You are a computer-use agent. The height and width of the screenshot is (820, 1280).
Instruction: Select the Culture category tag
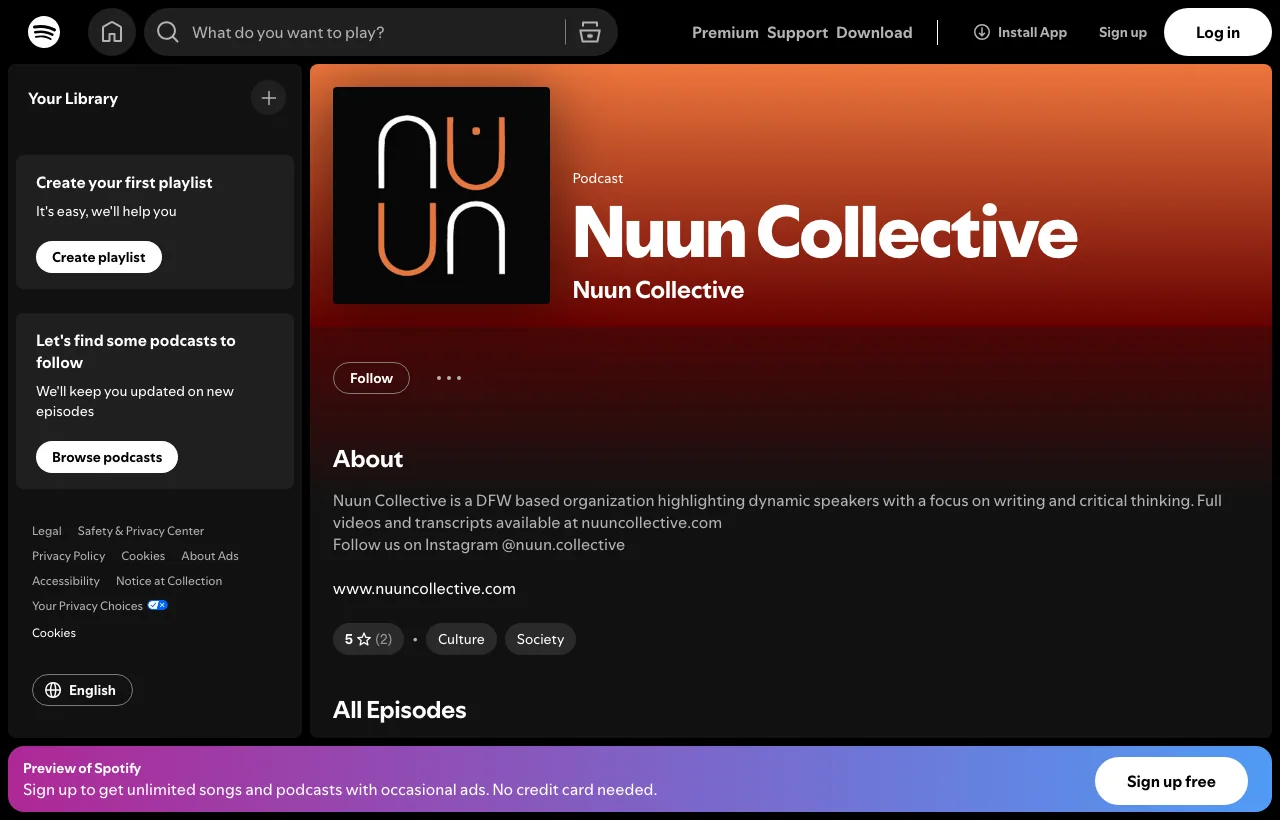[x=461, y=639]
